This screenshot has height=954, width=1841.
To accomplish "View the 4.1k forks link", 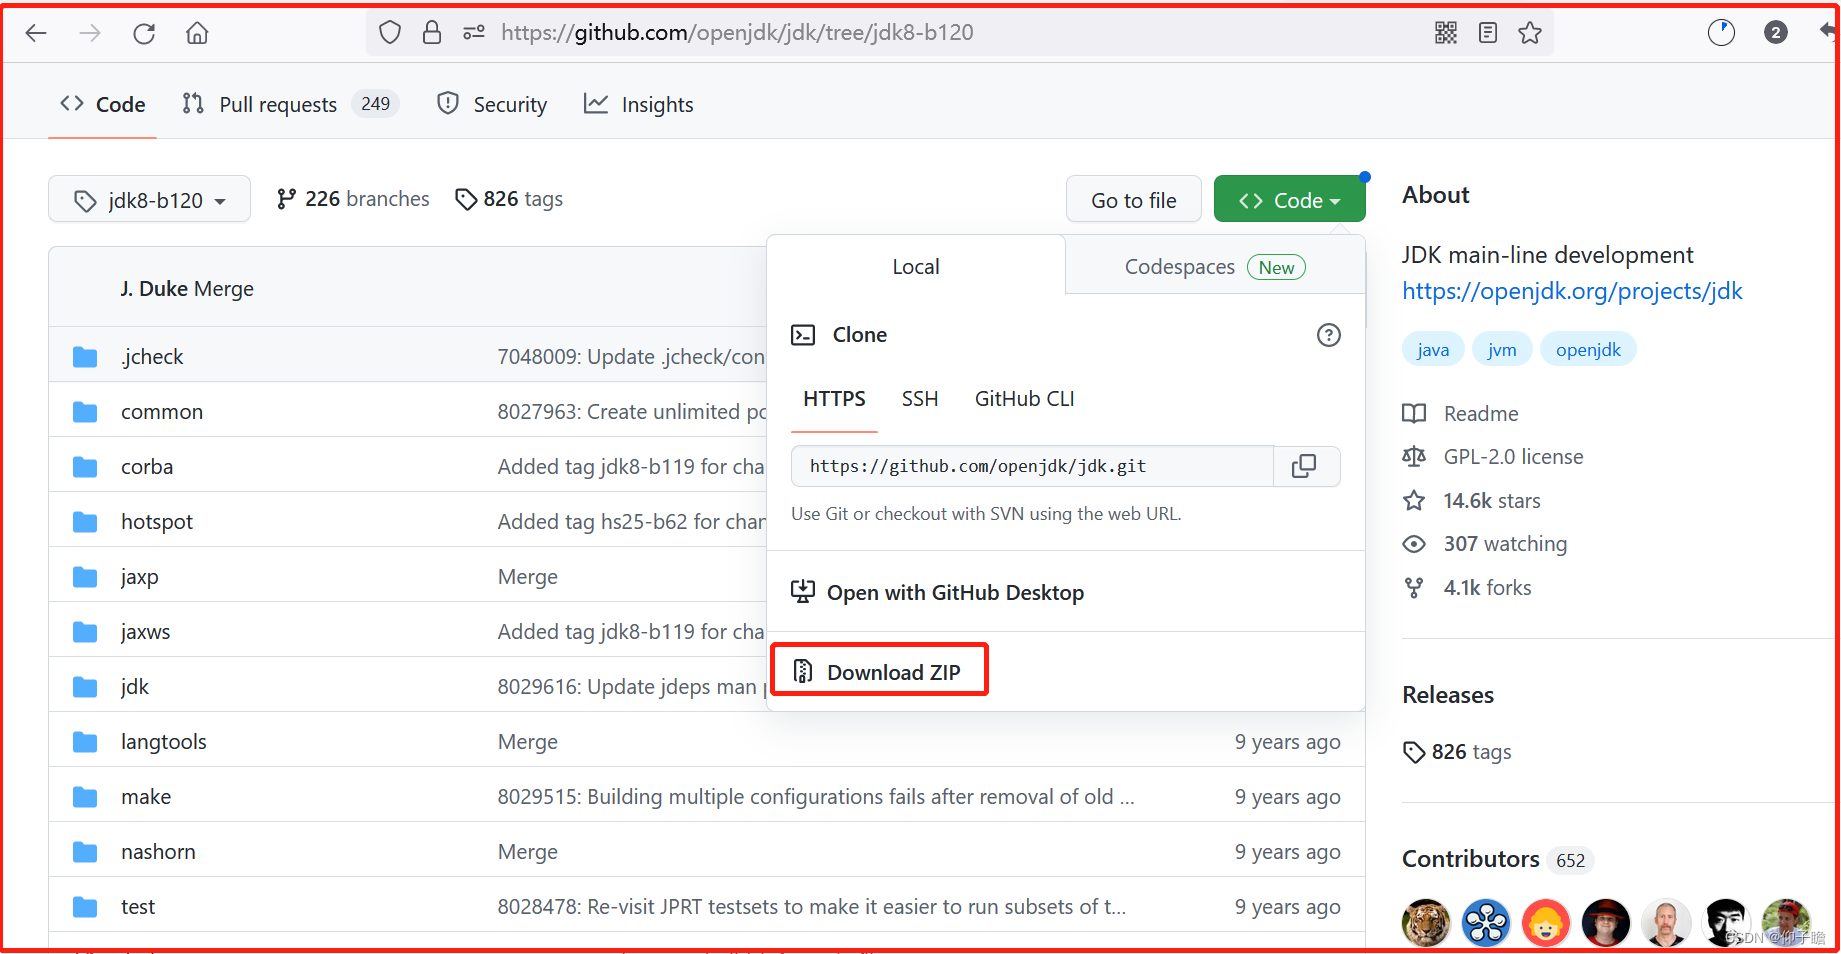I will pyautogui.click(x=1467, y=588).
